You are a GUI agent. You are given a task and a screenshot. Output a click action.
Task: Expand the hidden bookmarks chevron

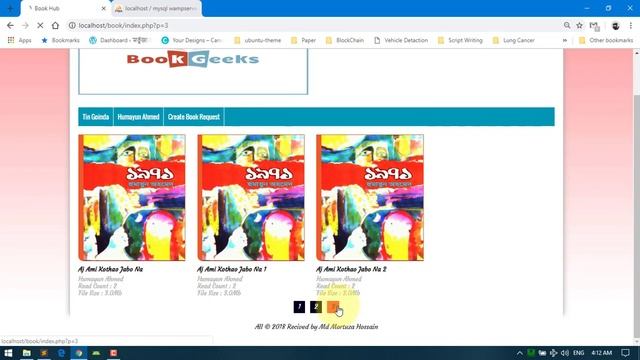click(565, 40)
